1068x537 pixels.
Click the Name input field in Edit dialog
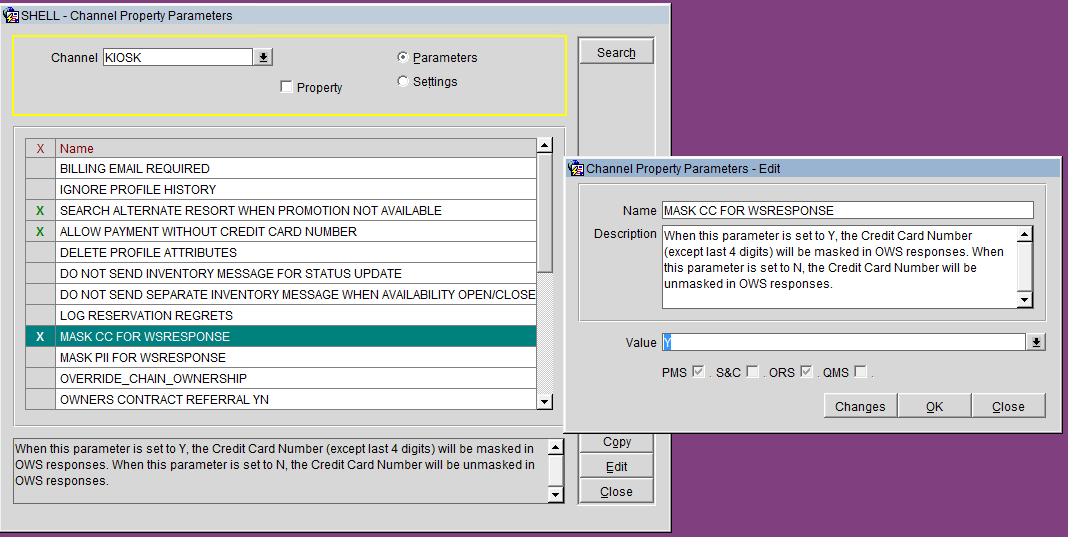(x=847, y=210)
